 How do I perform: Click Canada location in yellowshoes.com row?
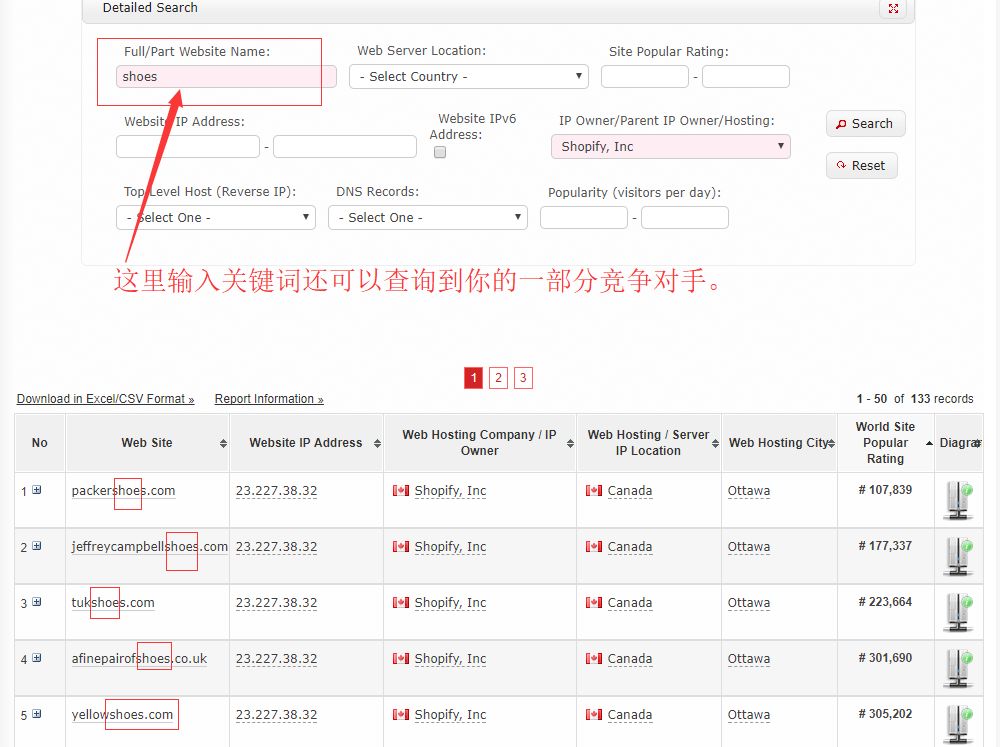629,714
